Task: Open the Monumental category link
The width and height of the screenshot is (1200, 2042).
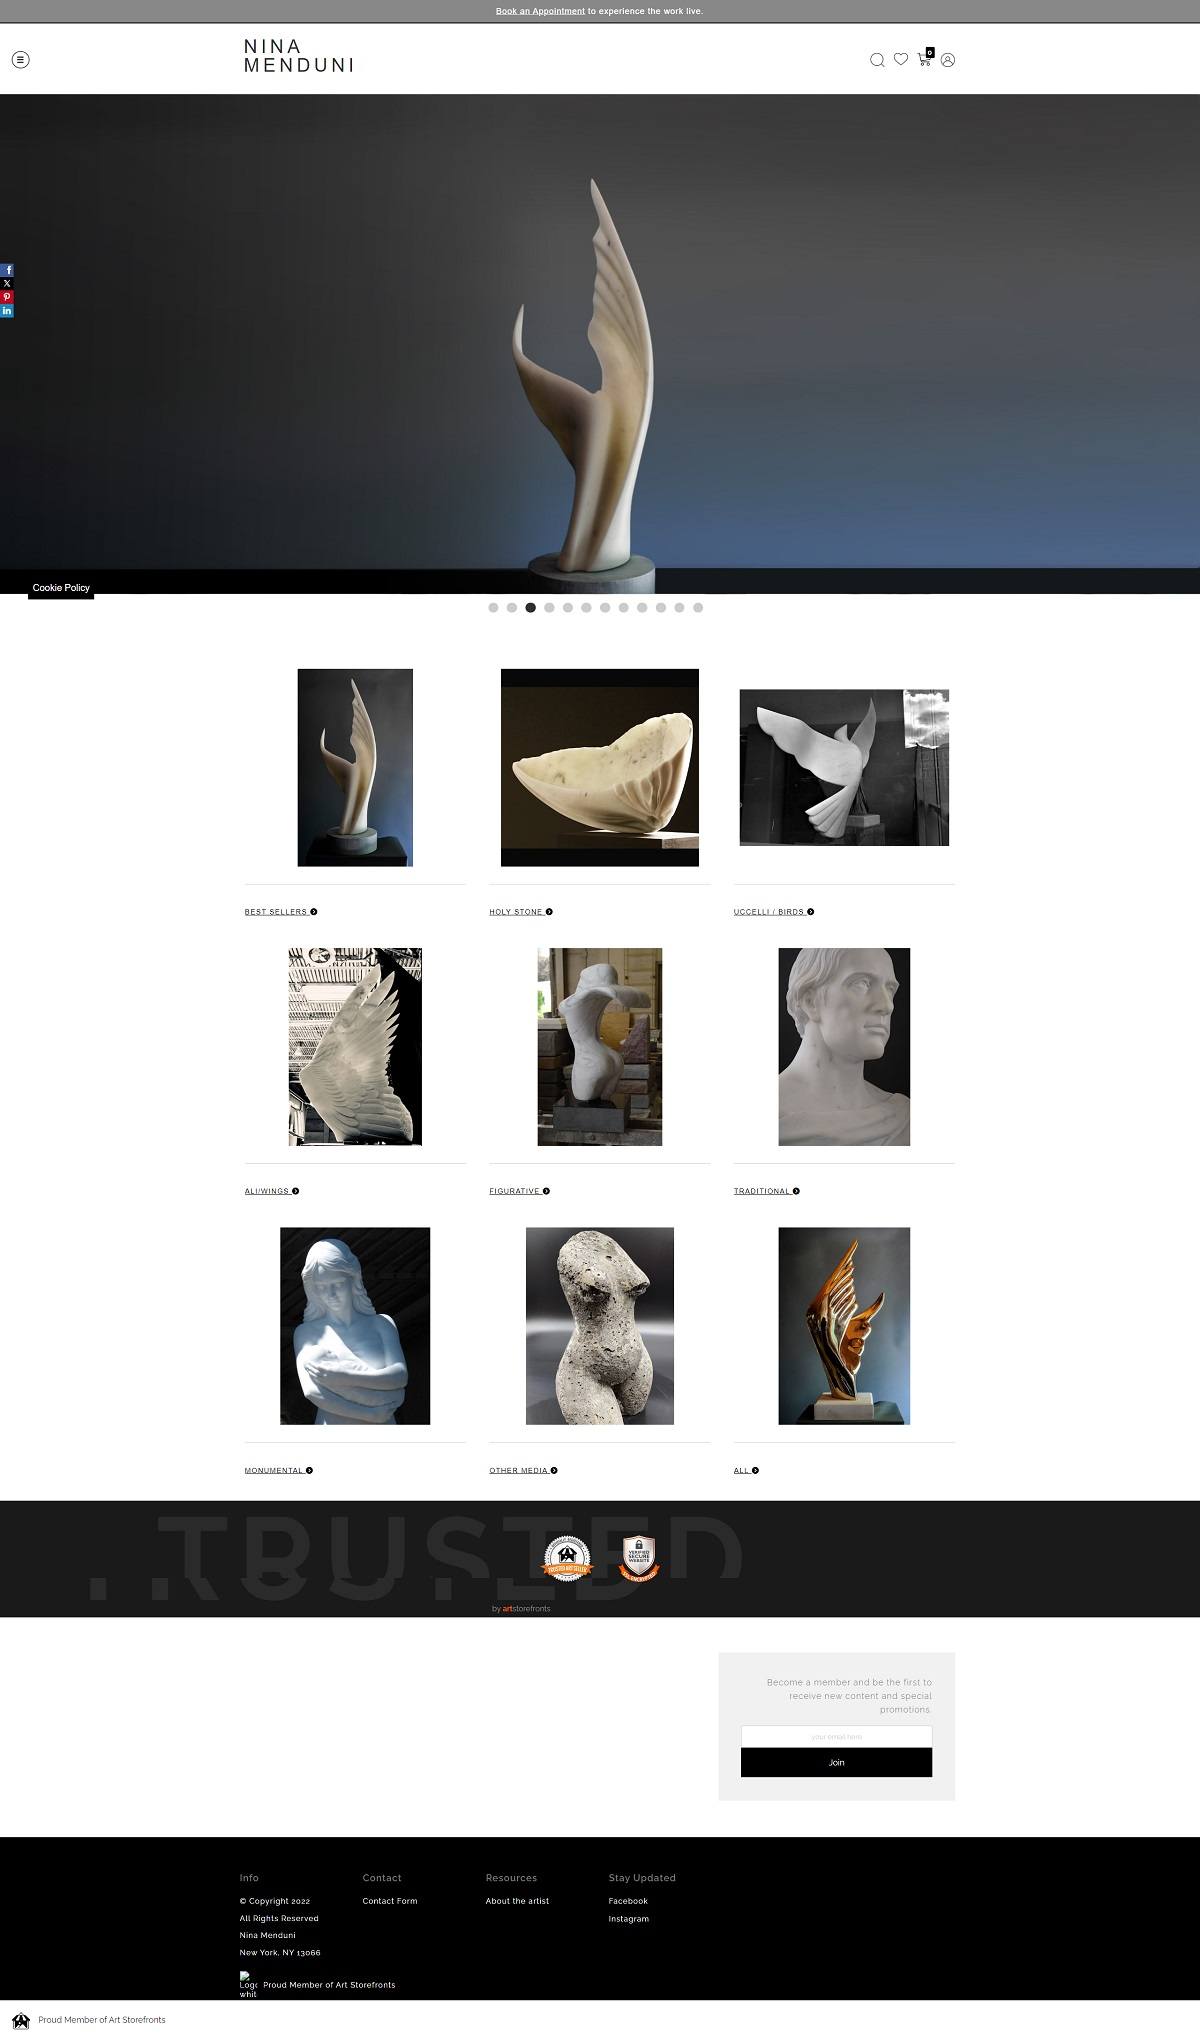Action: coord(279,1470)
